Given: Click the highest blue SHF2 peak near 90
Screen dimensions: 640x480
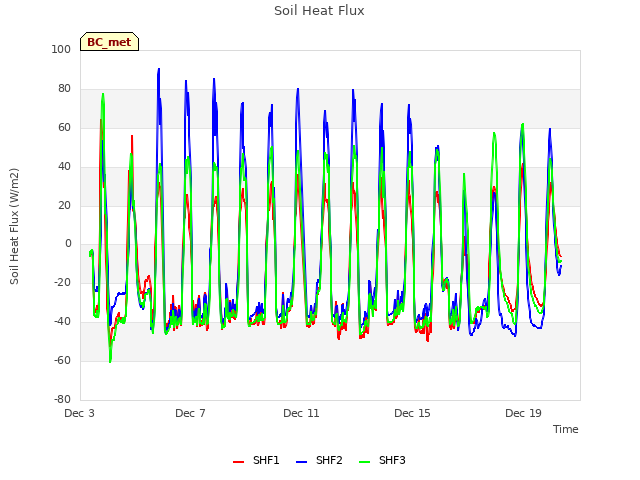Looking at the screenshot, I should (159, 69).
